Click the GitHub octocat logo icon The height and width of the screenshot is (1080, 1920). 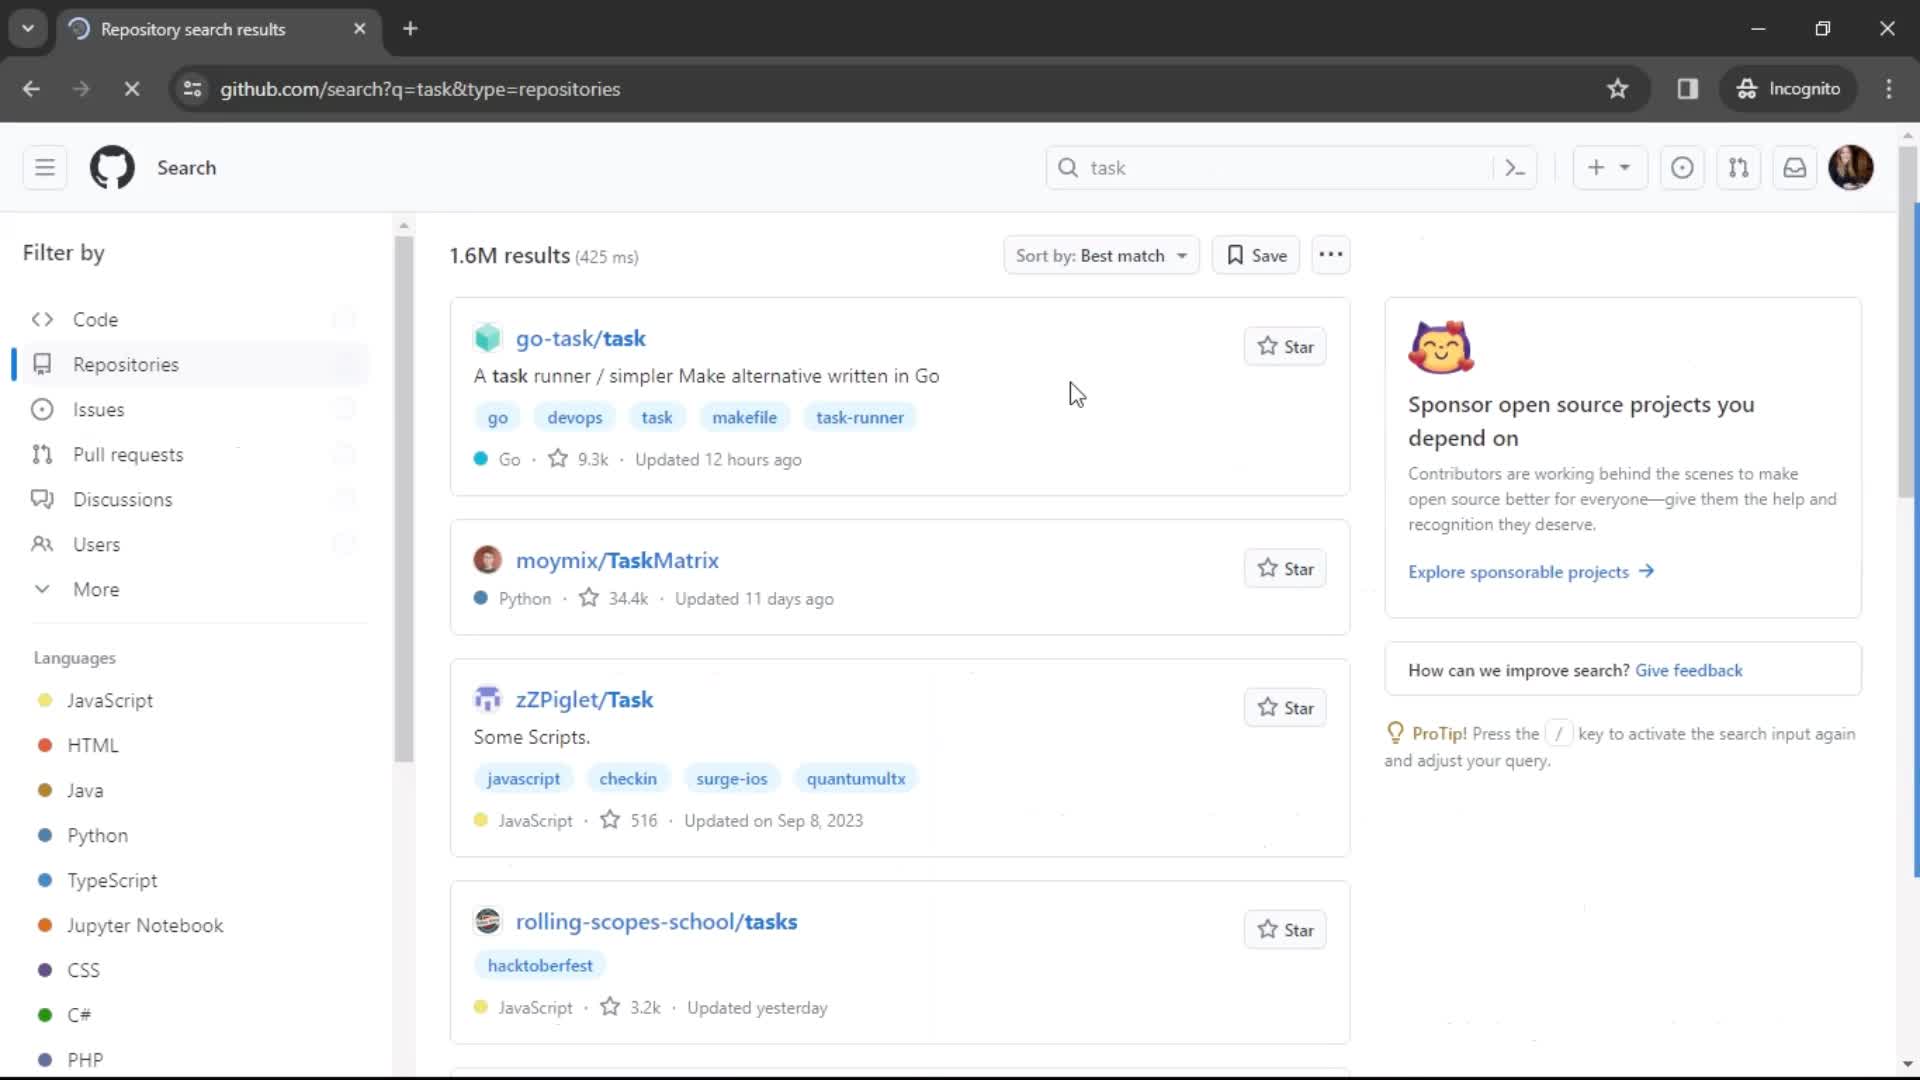pyautogui.click(x=112, y=167)
